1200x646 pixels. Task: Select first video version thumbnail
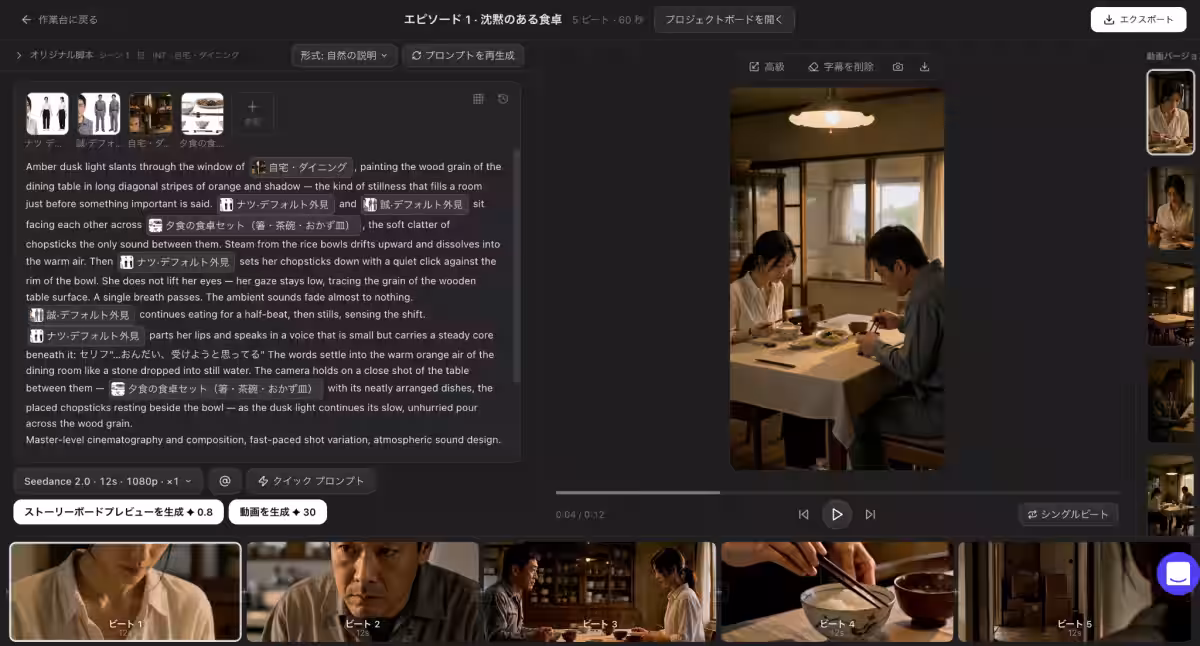coord(1170,112)
